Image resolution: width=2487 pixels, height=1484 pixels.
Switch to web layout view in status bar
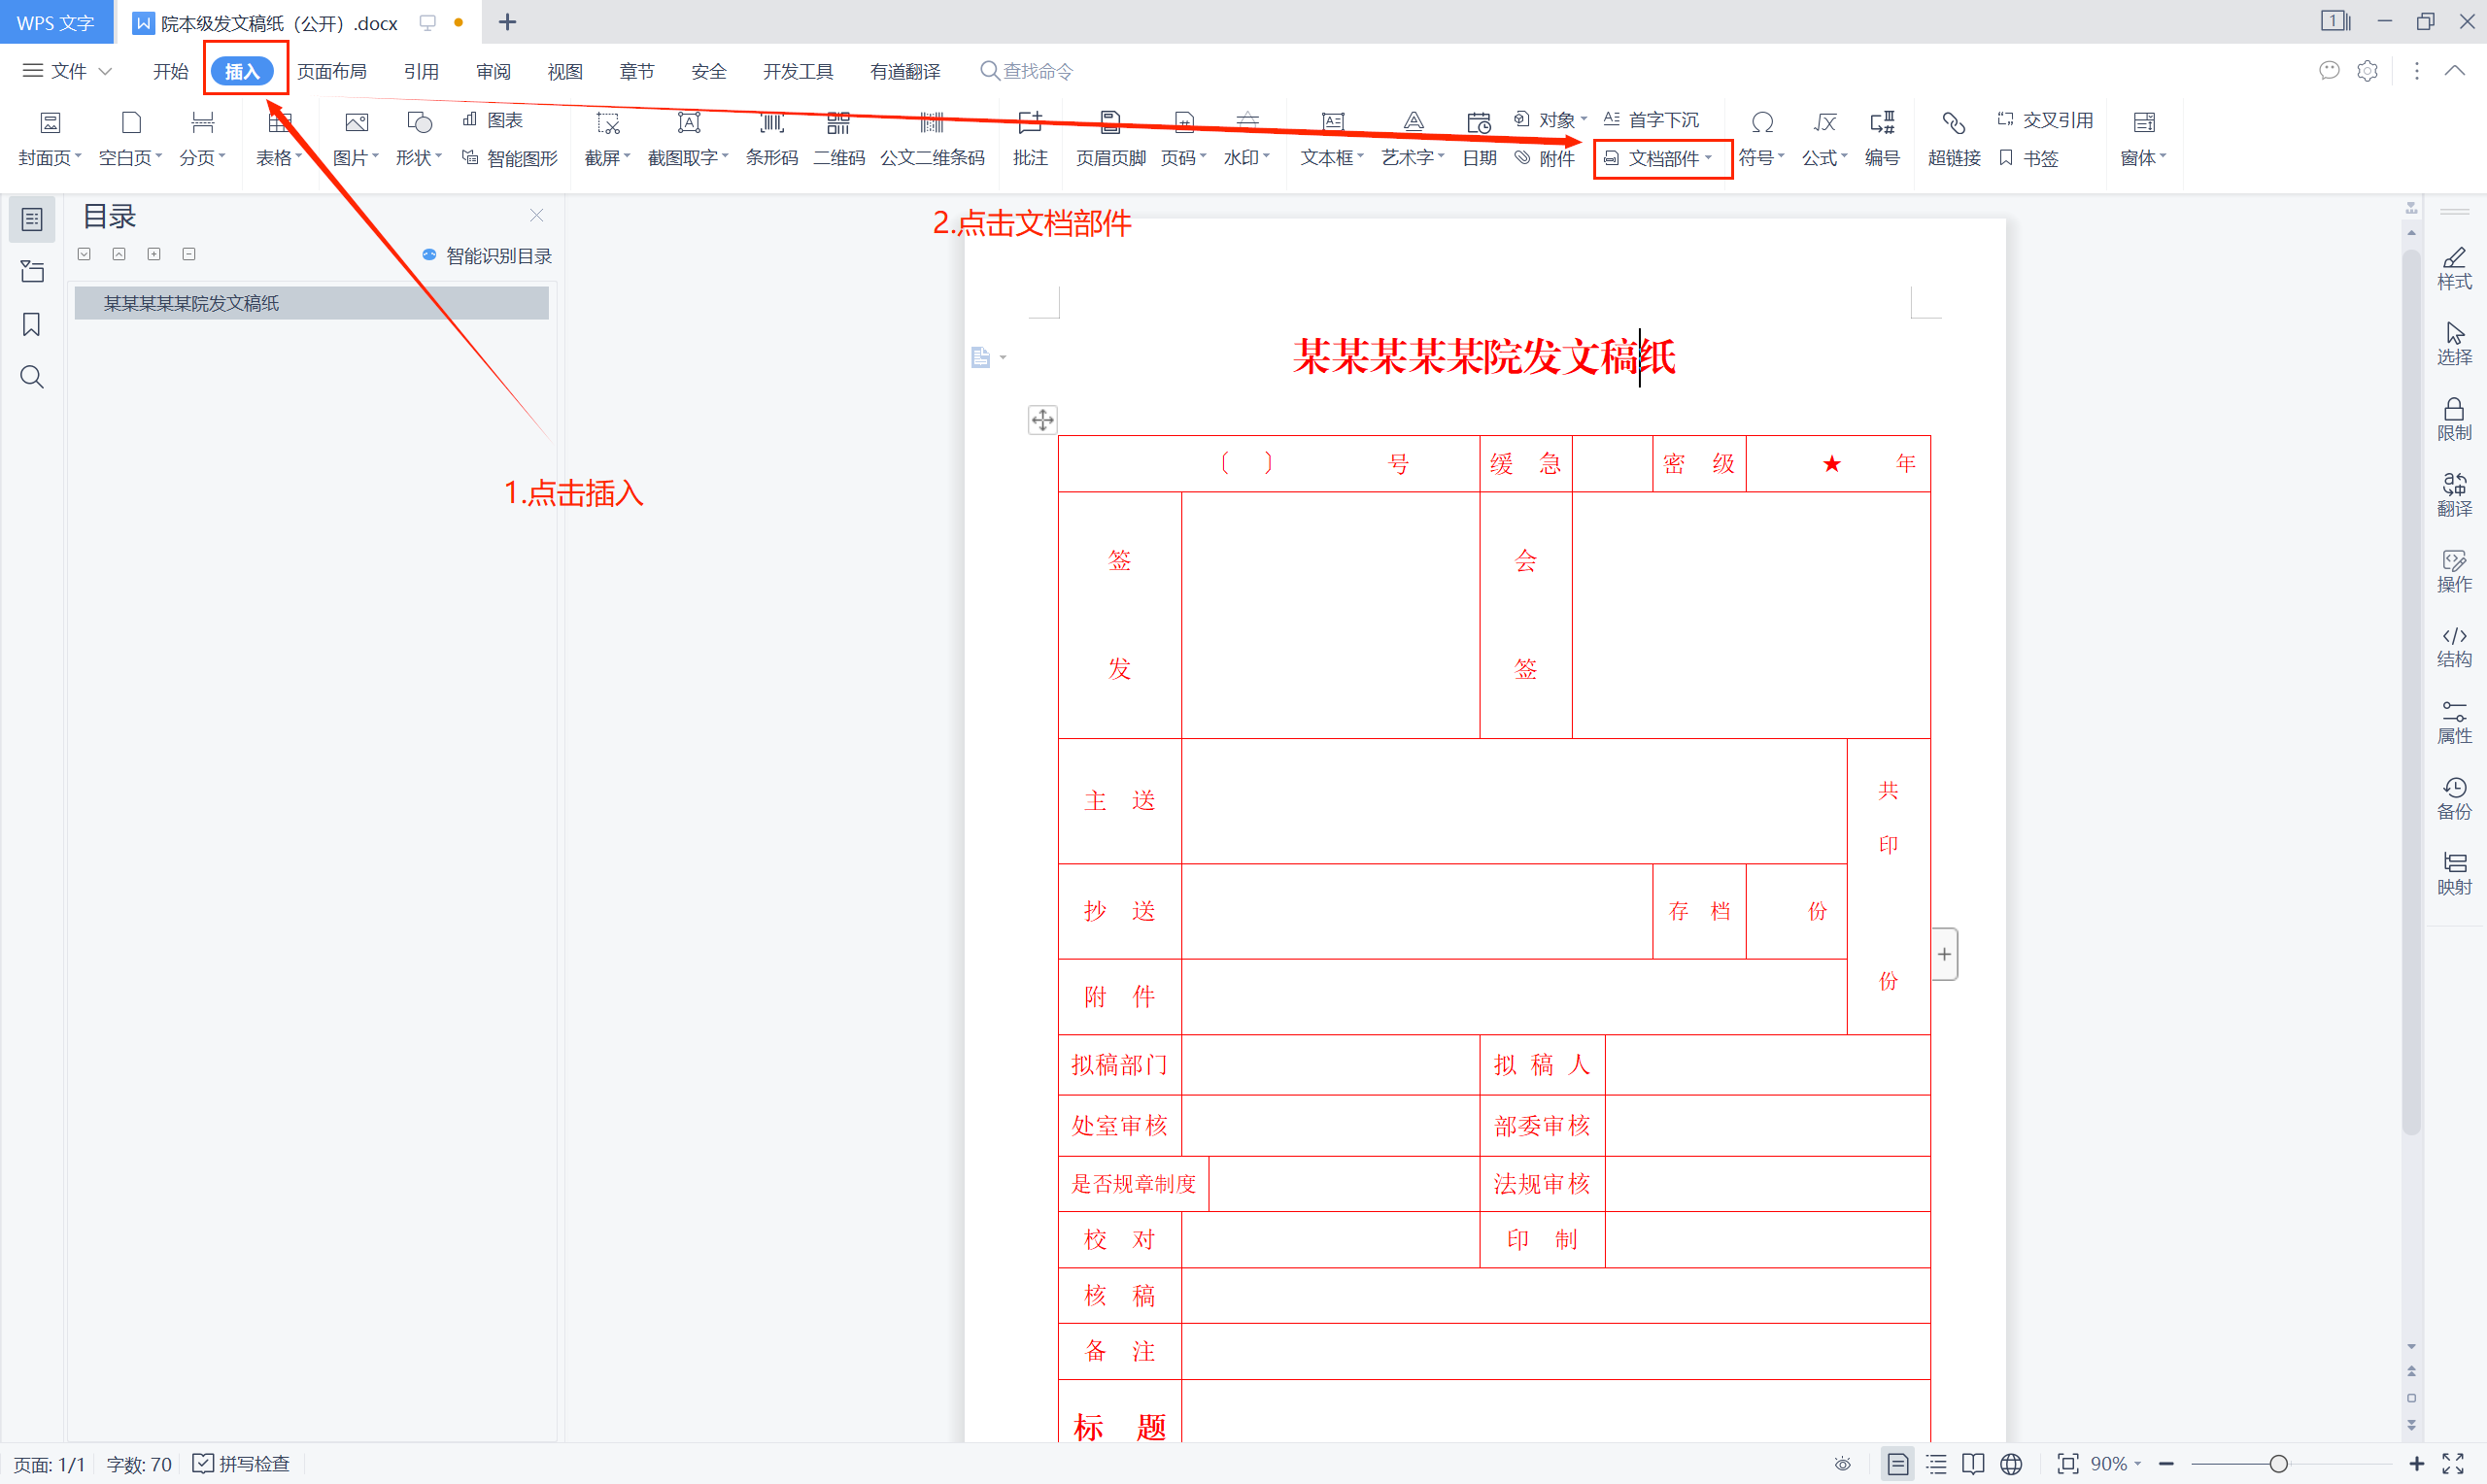point(2011,1464)
